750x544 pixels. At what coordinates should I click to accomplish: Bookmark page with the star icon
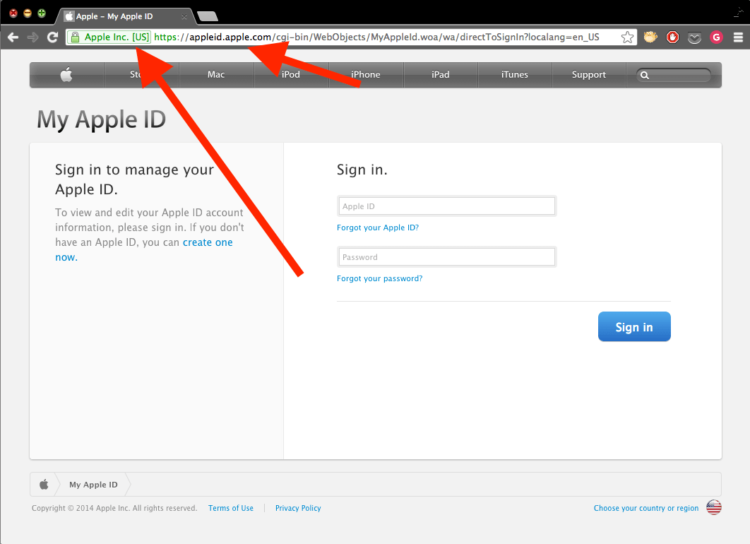coord(627,37)
